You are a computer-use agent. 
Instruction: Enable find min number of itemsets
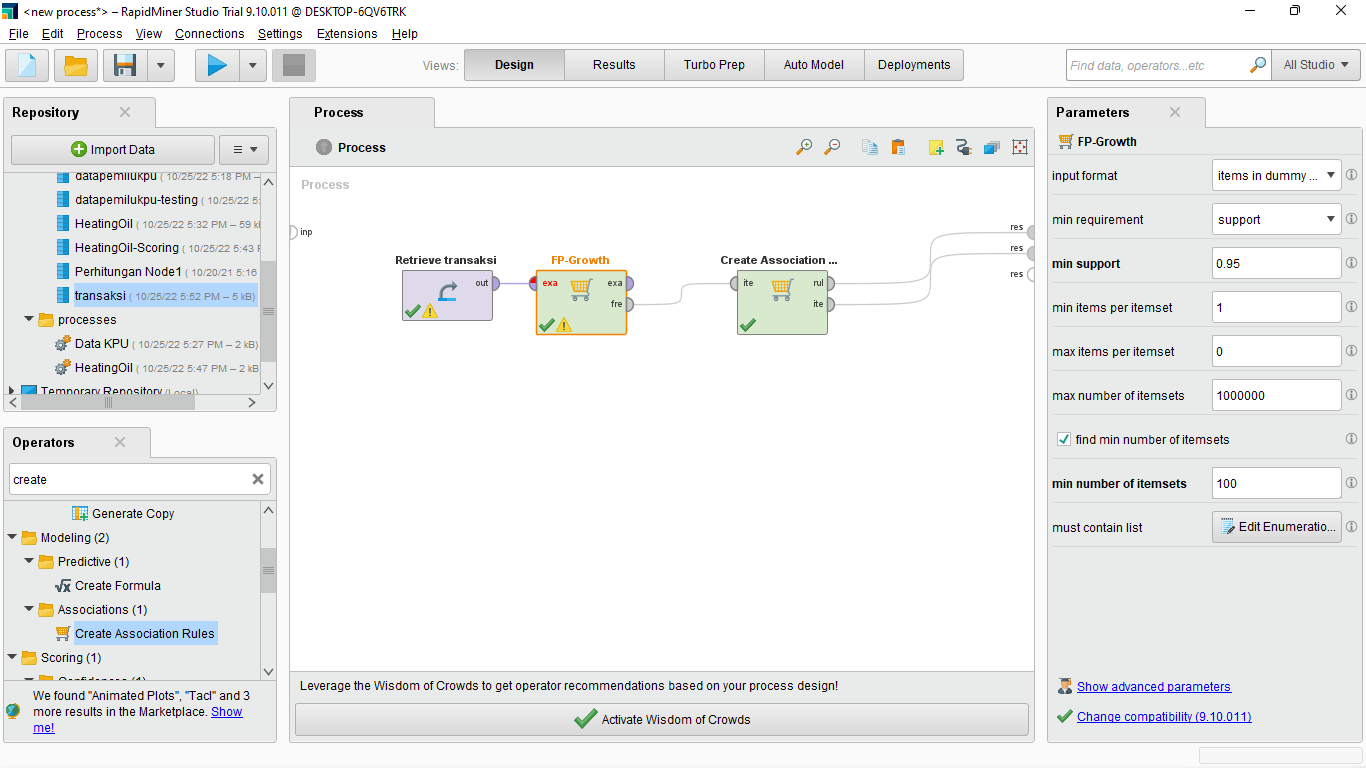pyautogui.click(x=1063, y=438)
